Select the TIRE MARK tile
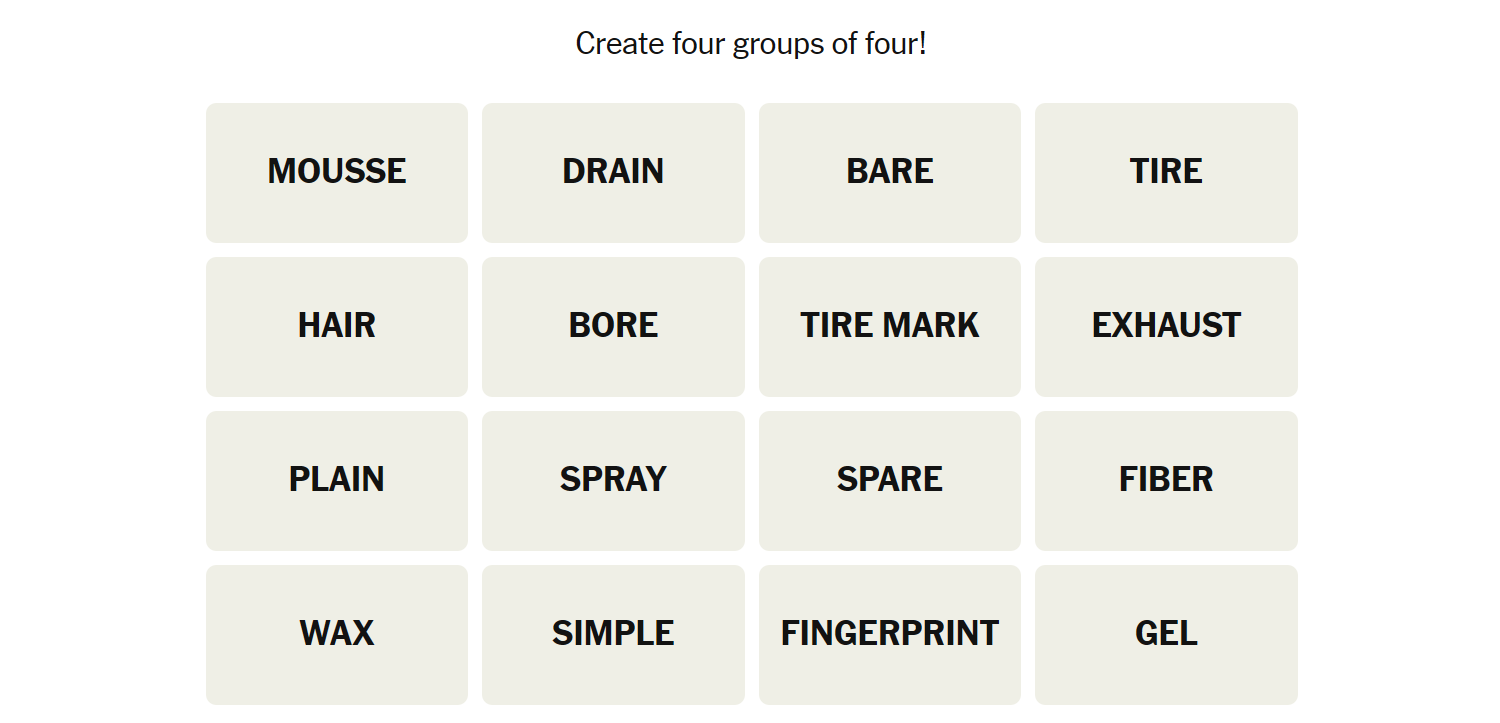Viewport: 1500px width, 723px height. coord(889,326)
